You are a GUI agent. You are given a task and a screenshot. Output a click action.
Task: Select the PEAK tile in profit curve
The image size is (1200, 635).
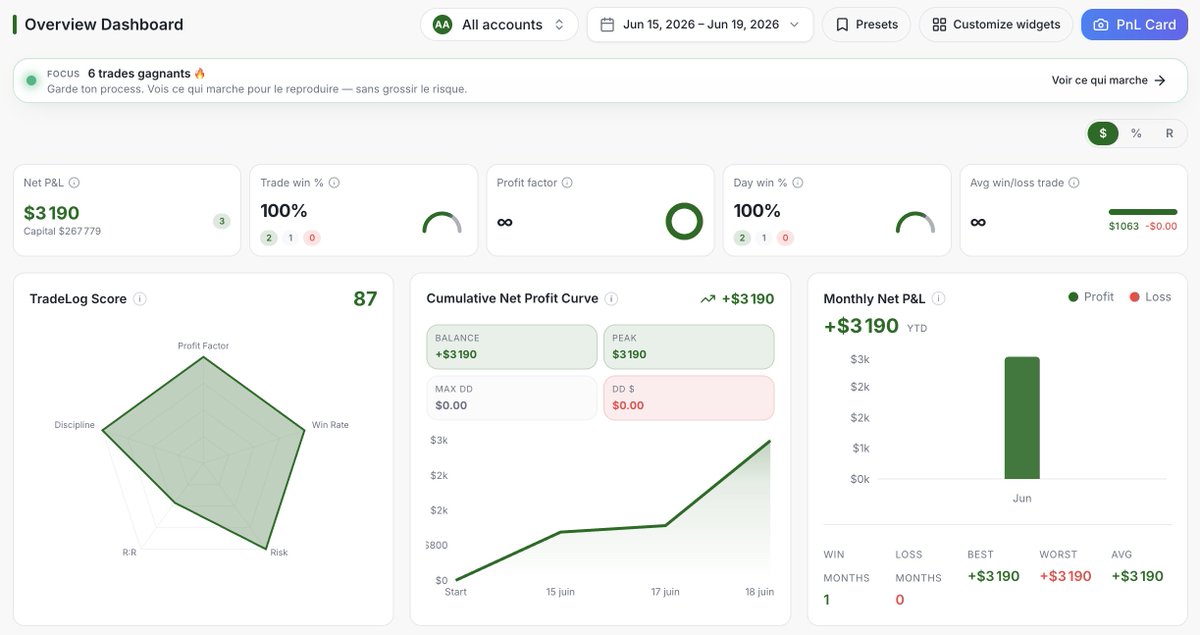pos(689,346)
